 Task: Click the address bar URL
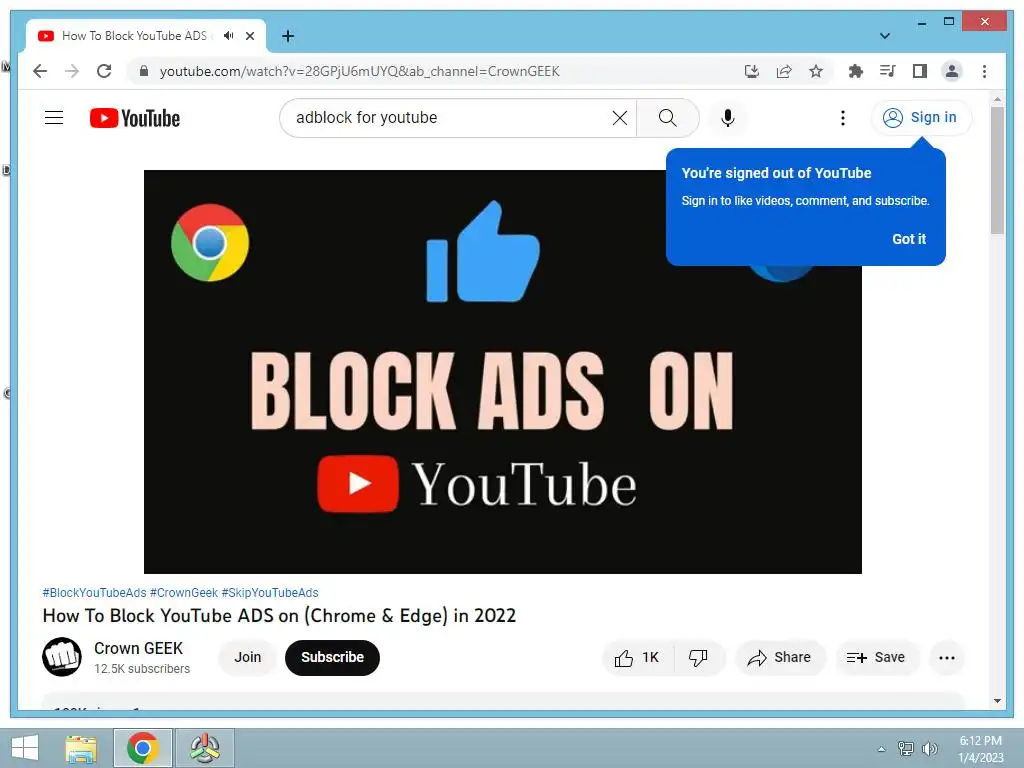[x=359, y=71]
